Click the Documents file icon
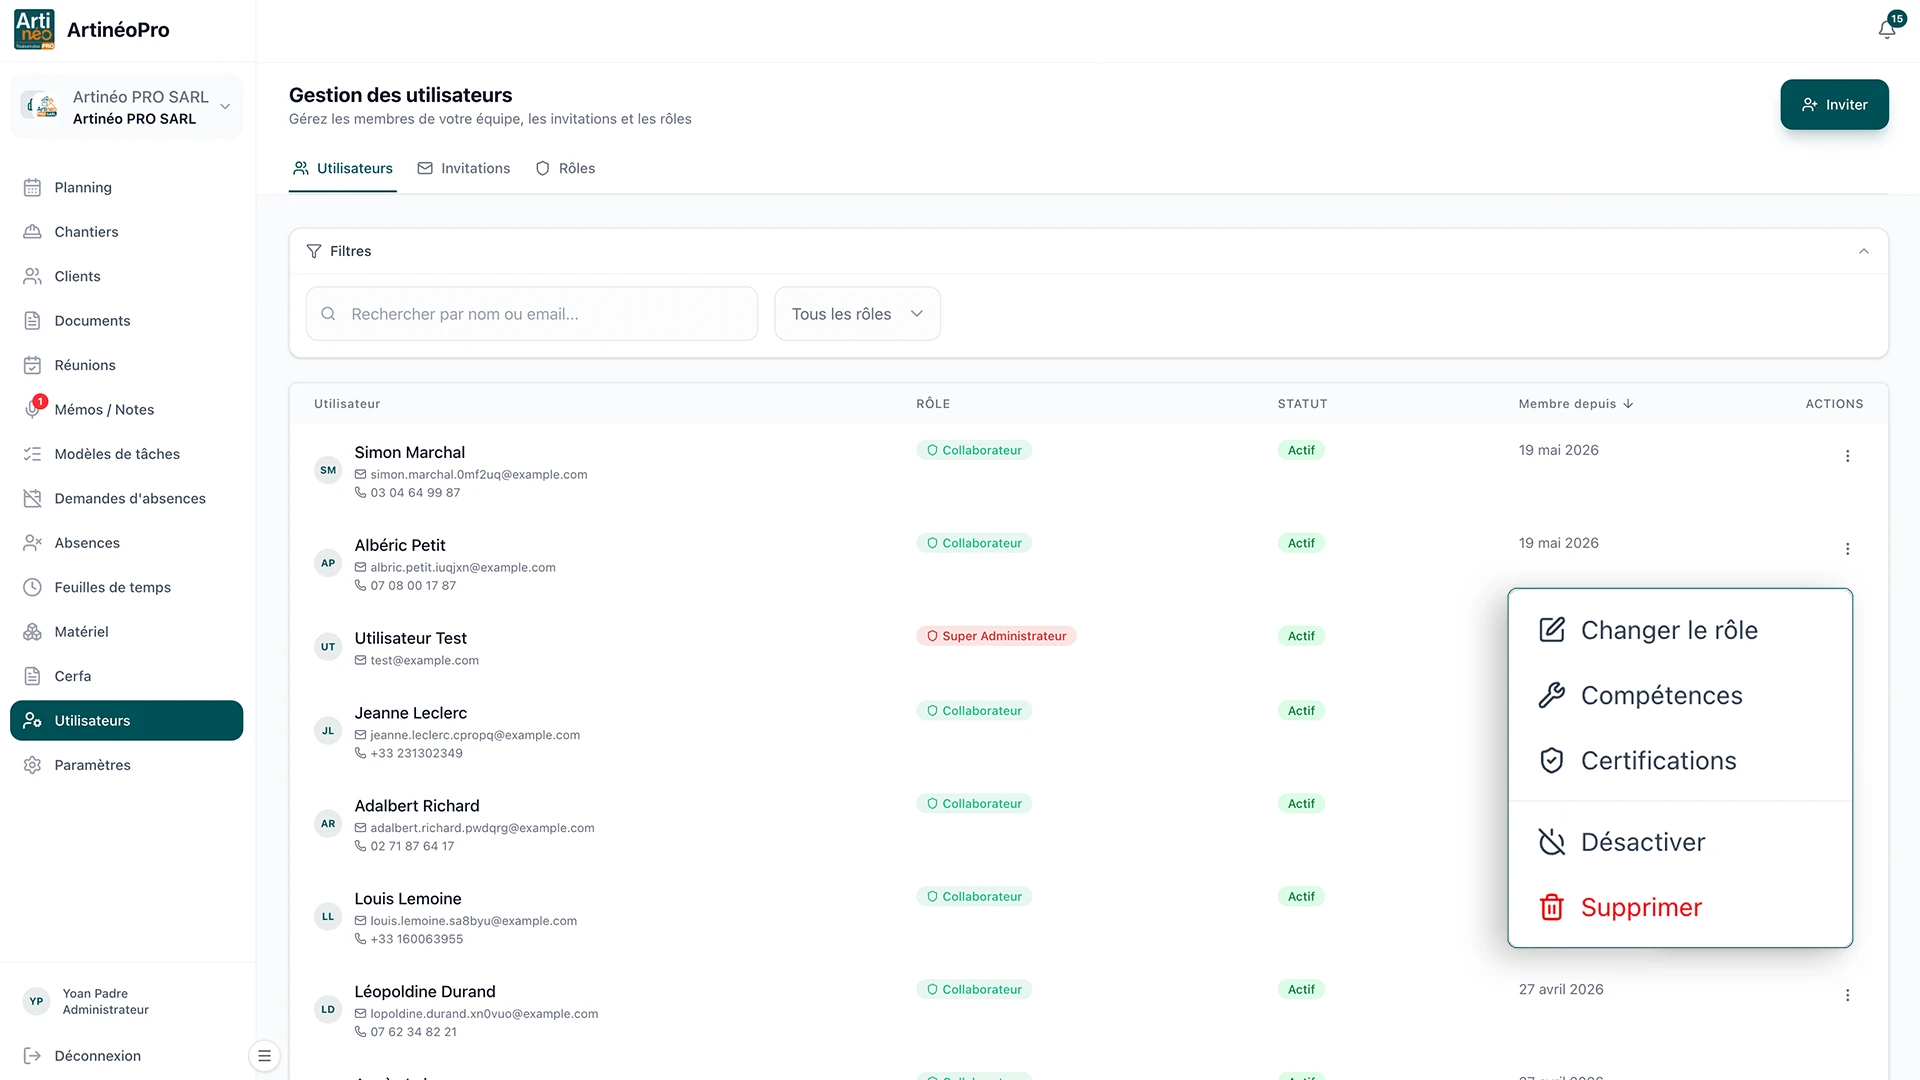This screenshot has width=1920, height=1080. pos(33,321)
